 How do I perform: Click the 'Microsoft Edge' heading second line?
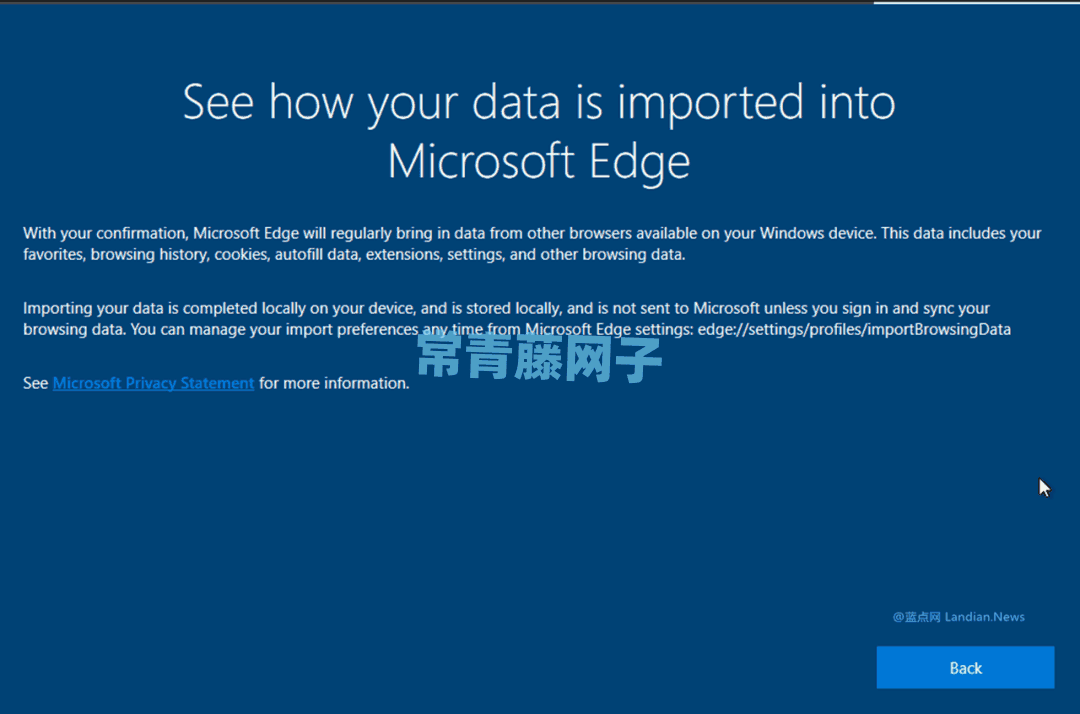point(539,162)
